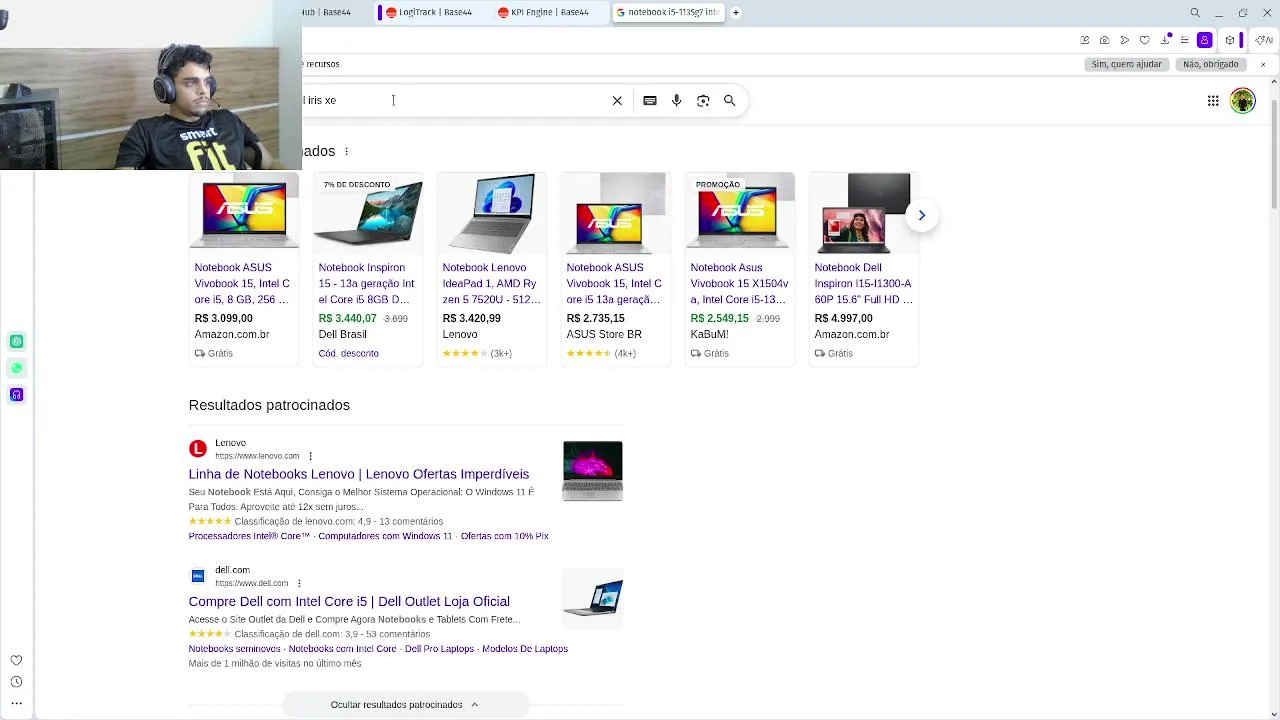1280x720 pixels.
Task: Select the notebook i5-1135g7 search tab
Action: [x=668, y=12]
